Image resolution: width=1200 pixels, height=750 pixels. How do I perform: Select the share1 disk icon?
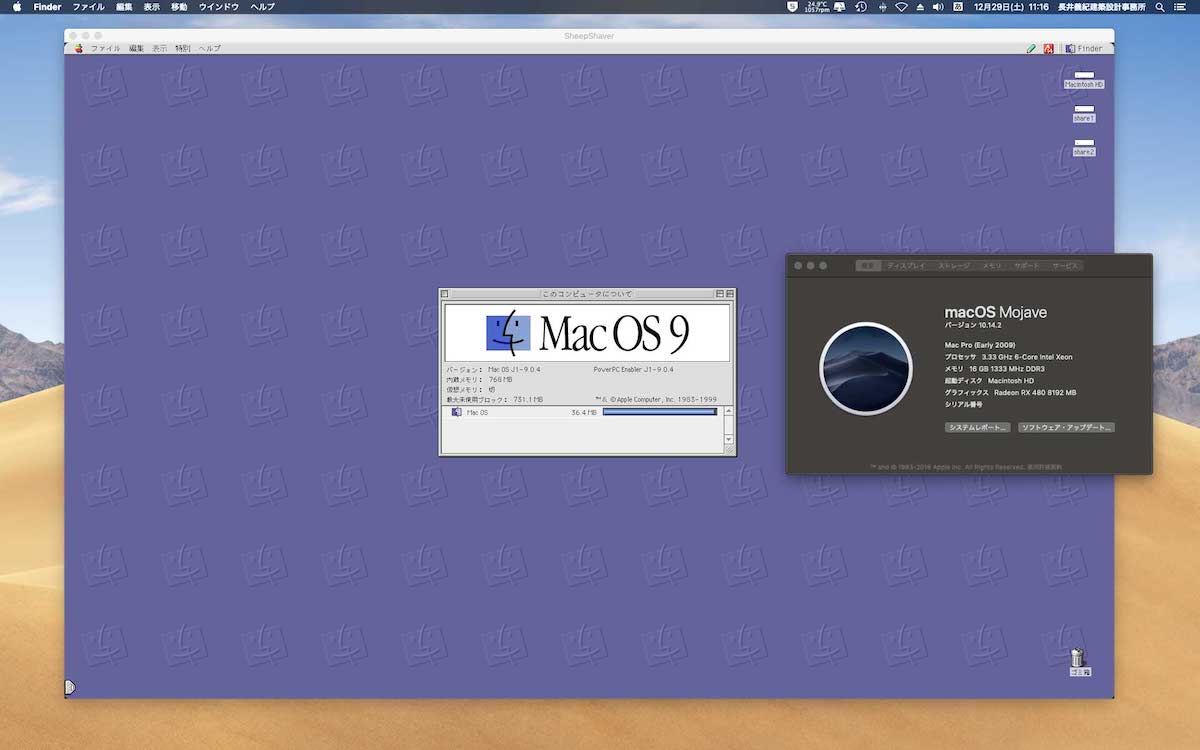(x=1084, y=113)
